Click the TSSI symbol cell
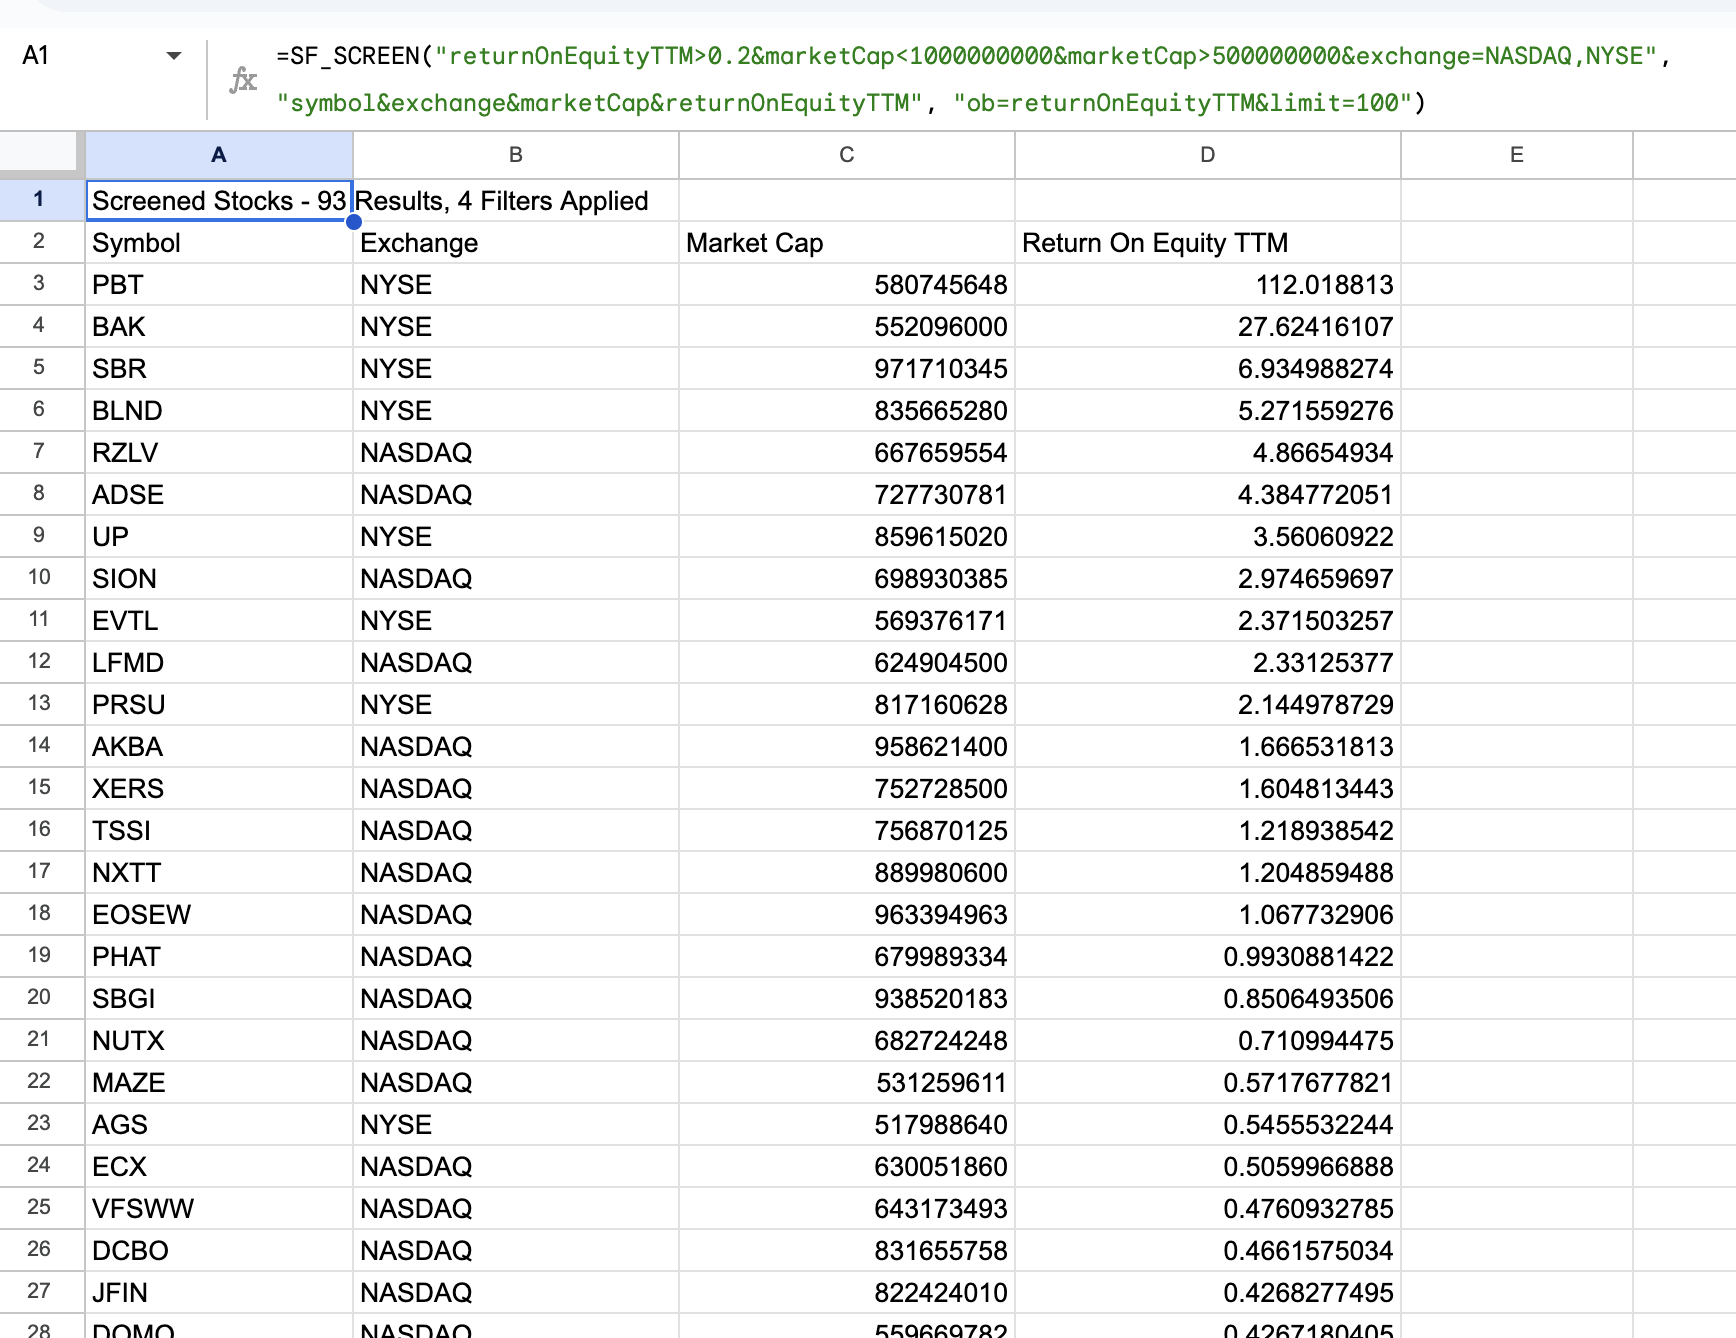1736x1338 pixels. [x=219, y=831]
